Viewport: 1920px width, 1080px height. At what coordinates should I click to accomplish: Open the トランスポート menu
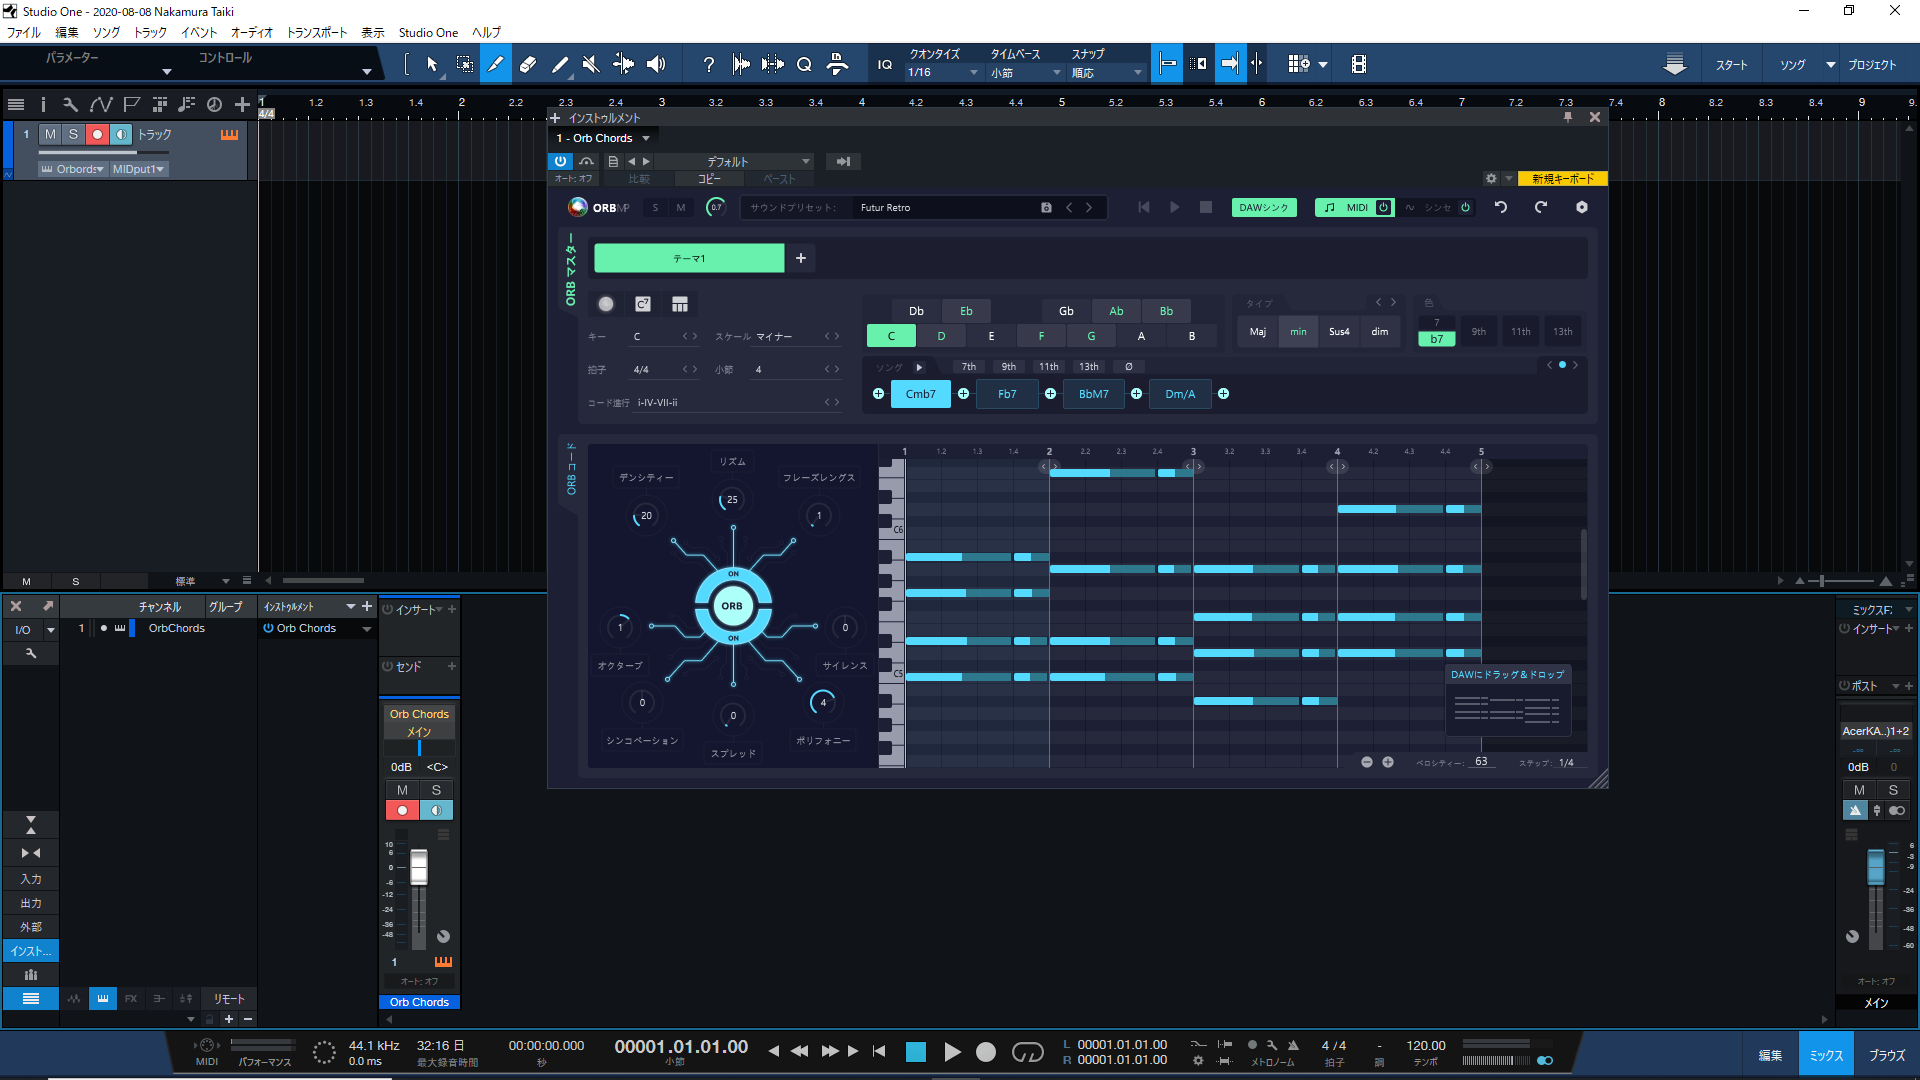click(x=317, y=32)
